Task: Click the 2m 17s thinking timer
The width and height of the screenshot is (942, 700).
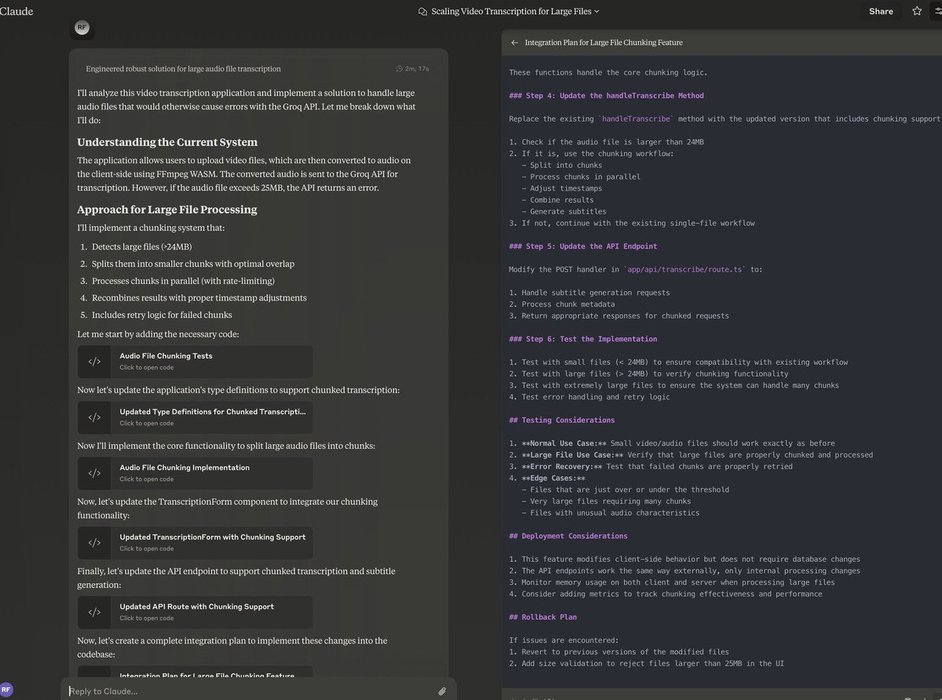Action: (413, 69)
